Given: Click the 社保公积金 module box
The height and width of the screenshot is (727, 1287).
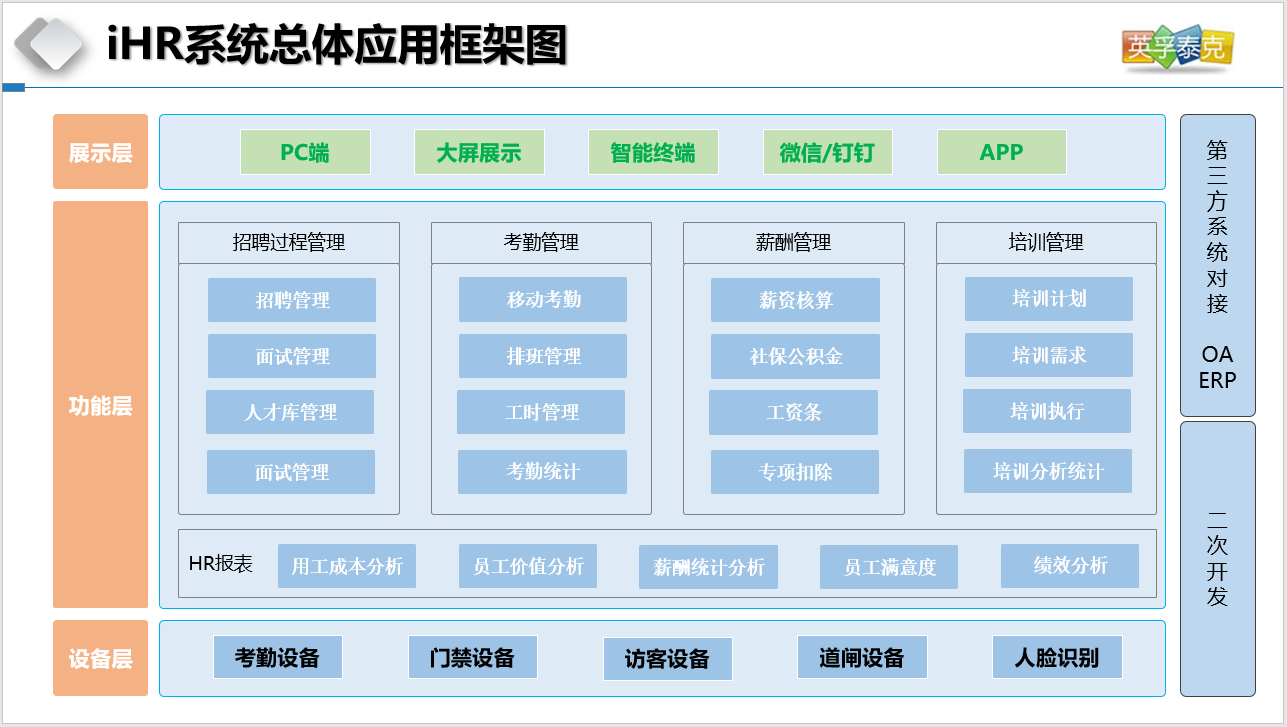Looking at the screenshot, I should (x=795, y=356).
